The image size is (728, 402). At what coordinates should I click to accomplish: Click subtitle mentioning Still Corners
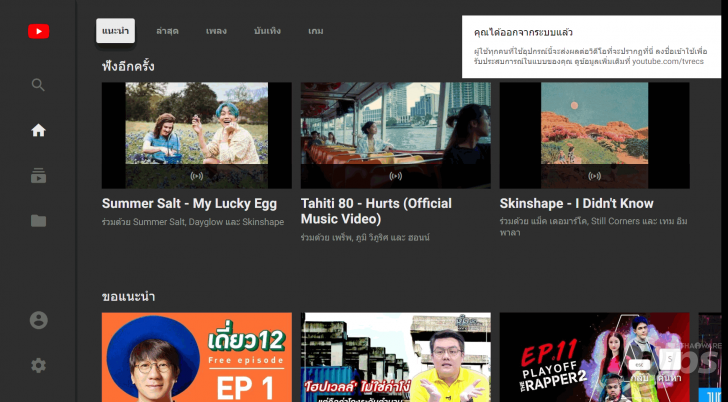point(593,227)
